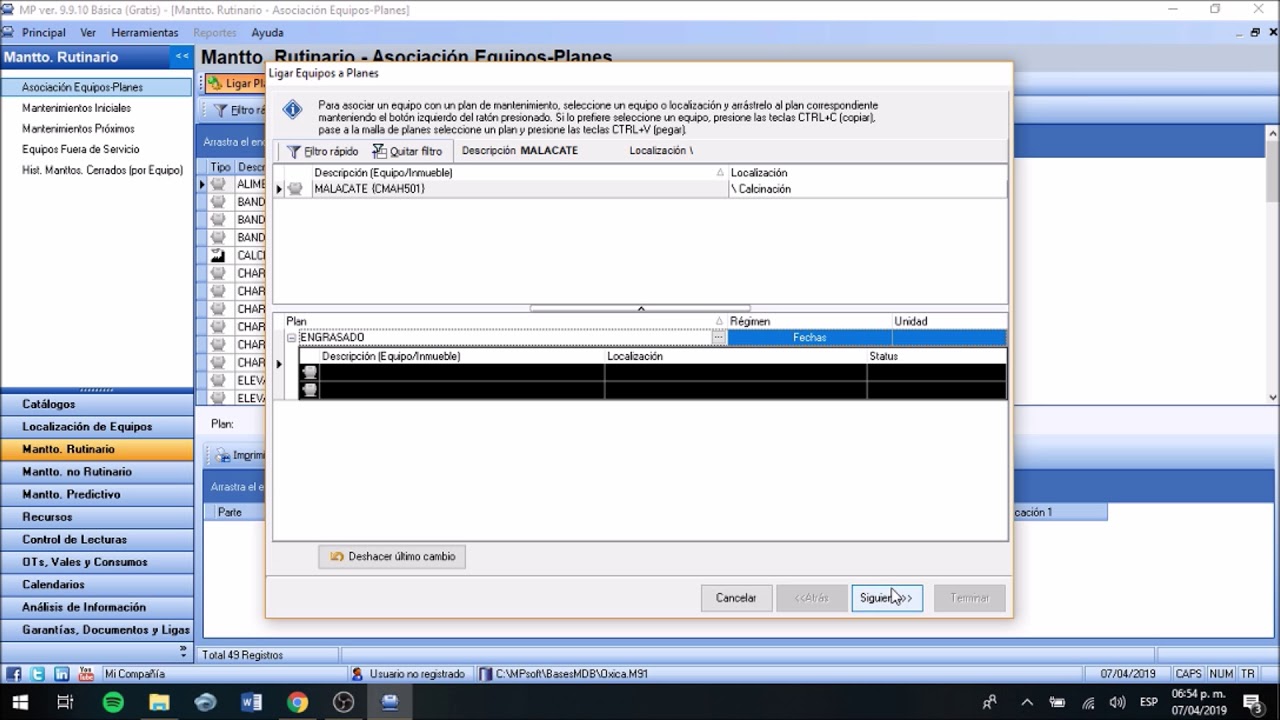Open Garantías, Documentos y Ligas module
The image size is (1280, 720).
97,630
